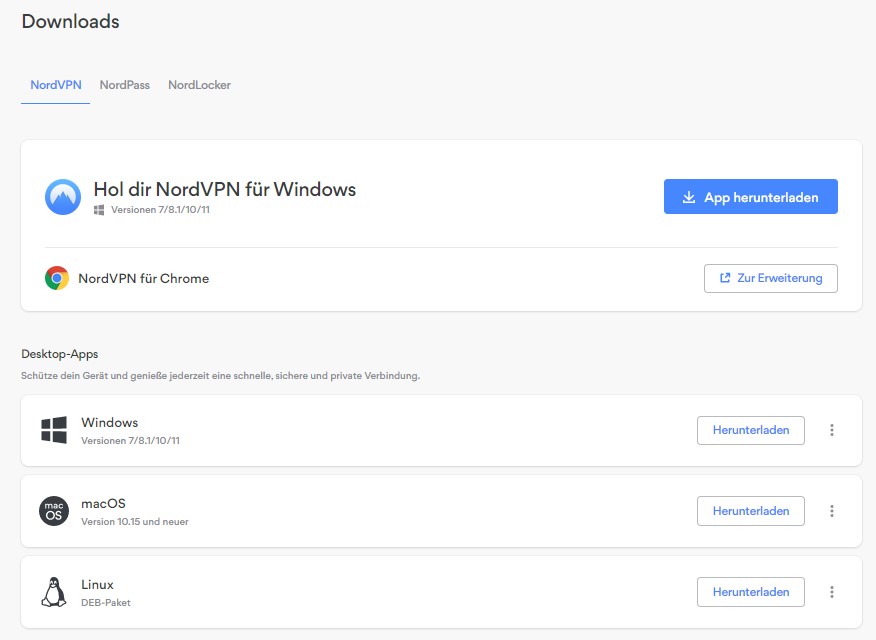
Task: Click the 'Desktop-Apps' section heading
Action: pos(60,354)
